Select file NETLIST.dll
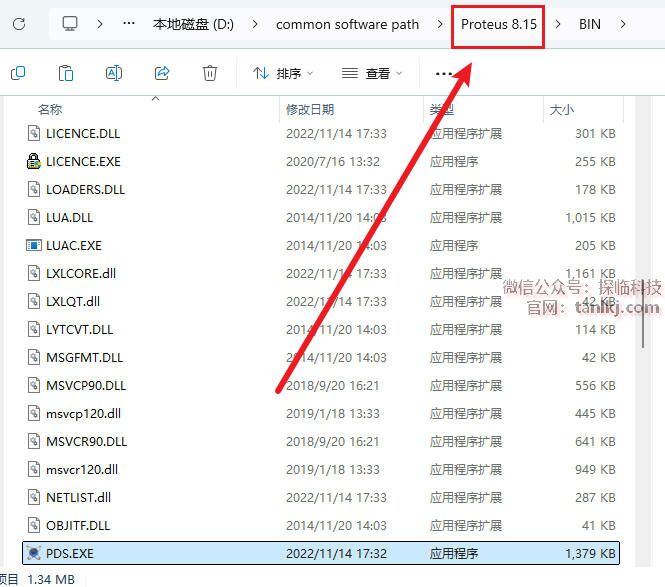The image size is (665, 587). [x=321, y=498]
